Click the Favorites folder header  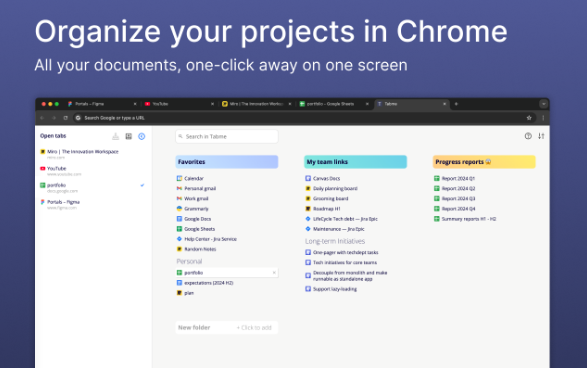coord(227,162)
